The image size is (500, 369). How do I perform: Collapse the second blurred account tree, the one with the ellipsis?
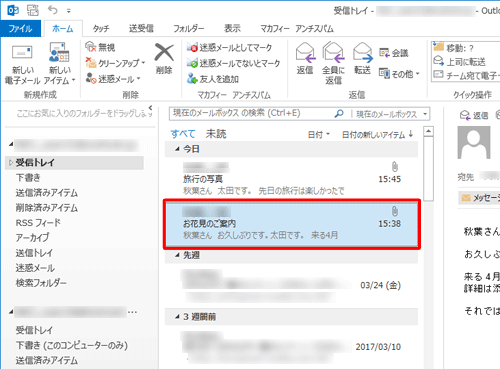coord(11,312)
